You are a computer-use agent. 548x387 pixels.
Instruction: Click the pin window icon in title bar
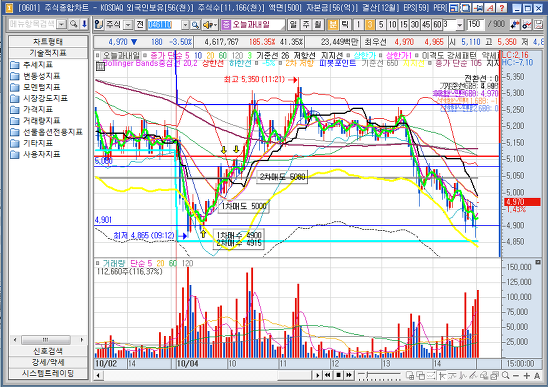click(478, 8)
